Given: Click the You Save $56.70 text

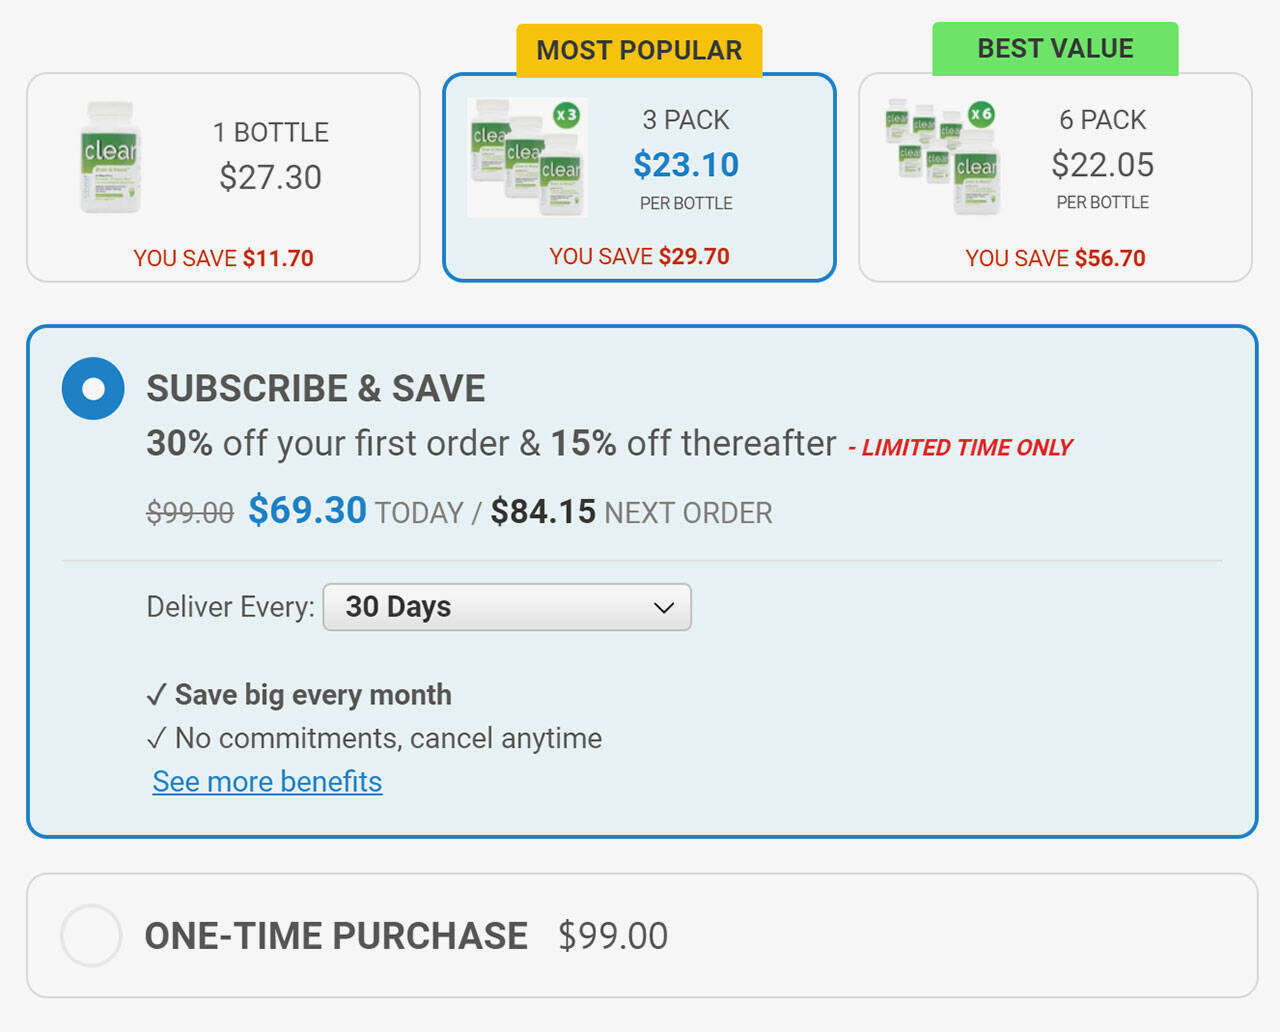Looking at the screenshot, I should click(x=1055, y=258).
